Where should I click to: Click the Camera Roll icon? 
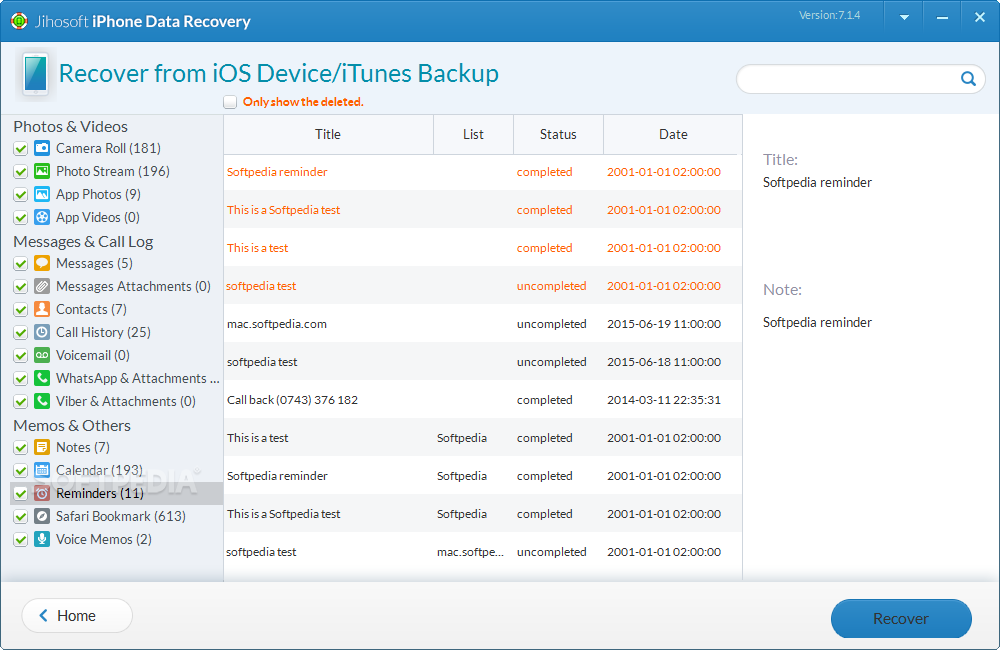pos(42,149)
